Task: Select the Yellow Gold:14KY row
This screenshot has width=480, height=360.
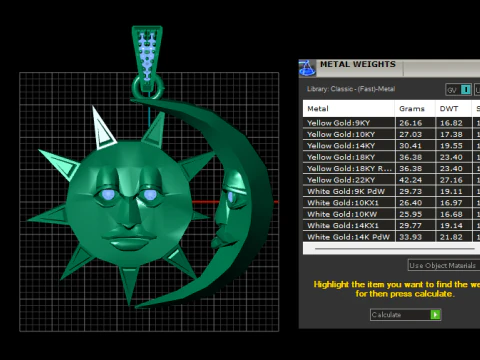Action: click(x=391, y=146)
